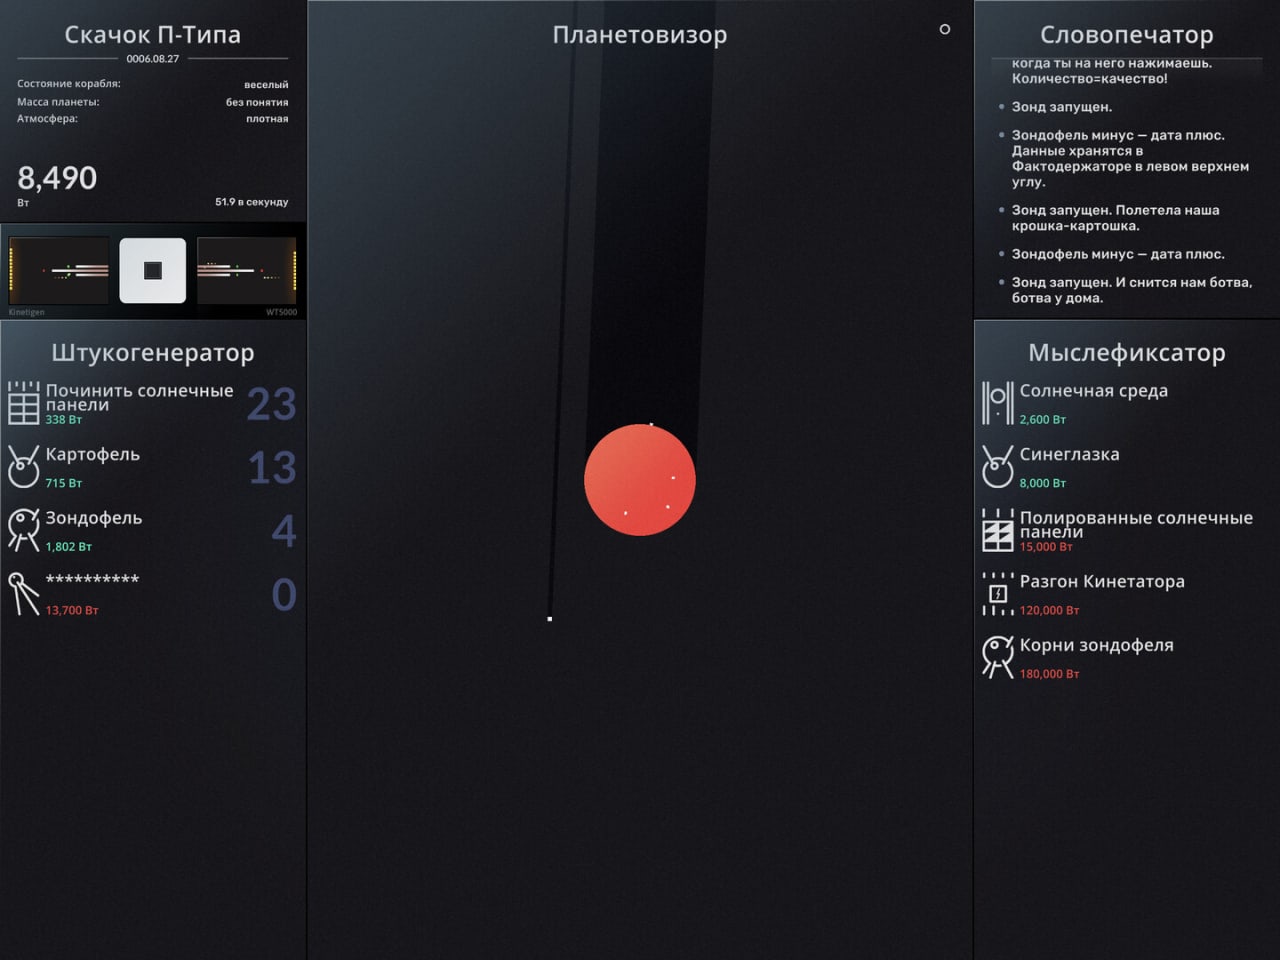Click the Солнечная среда upgrade icon
Image resolution: width=1280 pixels, height=960 pixels.
click(x=997, y=404)
